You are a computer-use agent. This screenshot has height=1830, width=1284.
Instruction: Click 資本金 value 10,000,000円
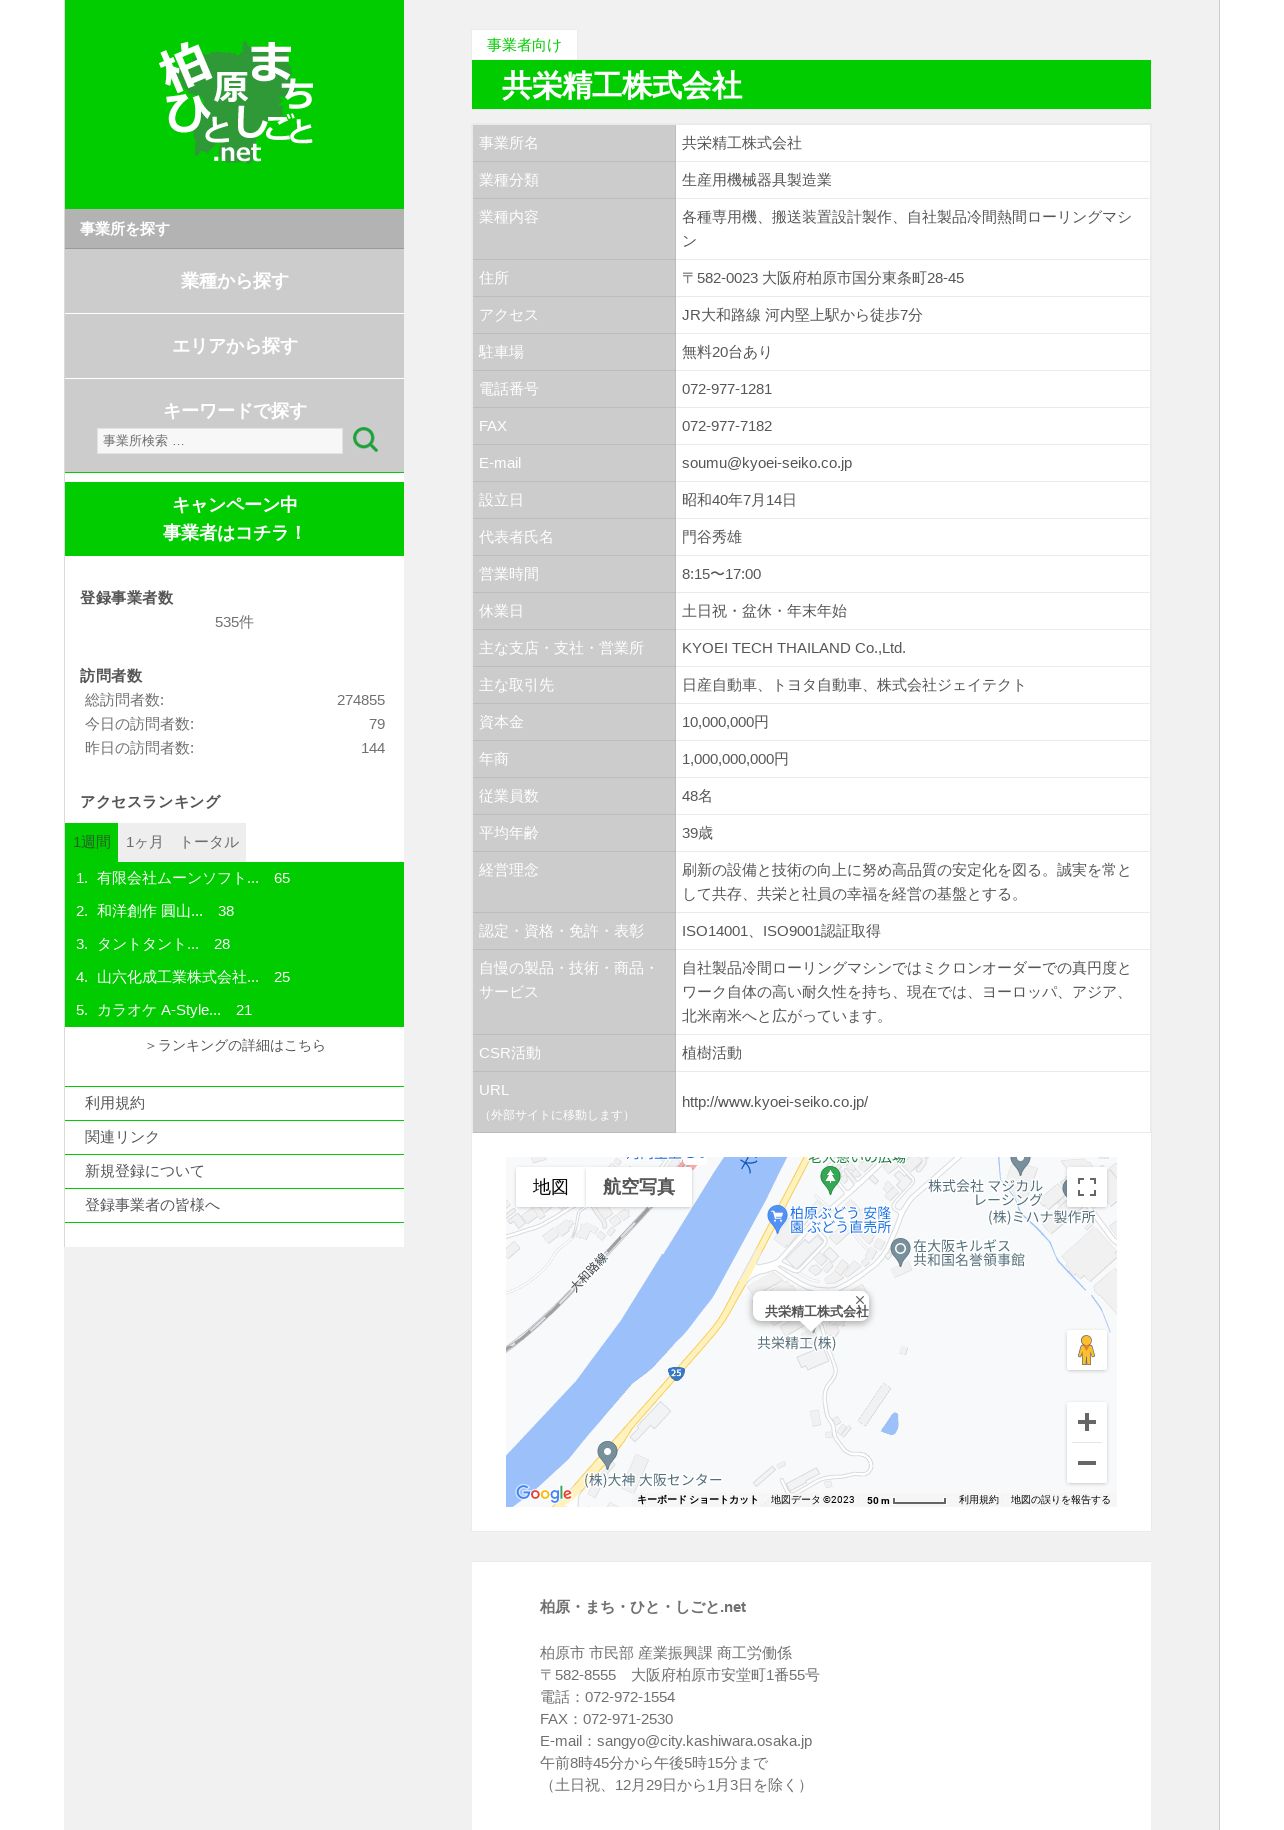(725, 722)
